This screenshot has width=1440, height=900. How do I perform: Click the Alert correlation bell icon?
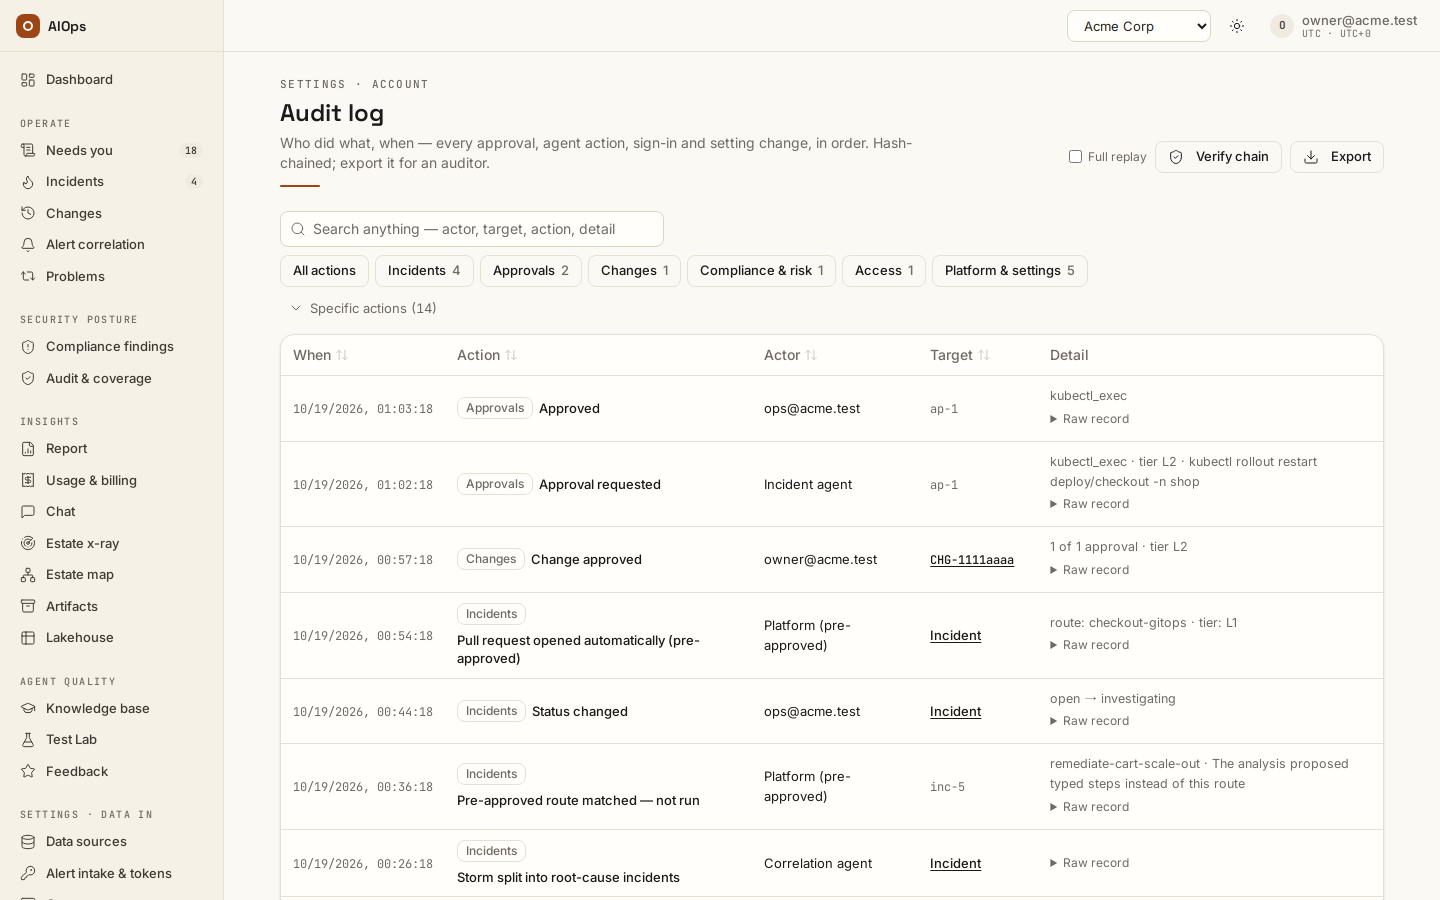[28, 245]
